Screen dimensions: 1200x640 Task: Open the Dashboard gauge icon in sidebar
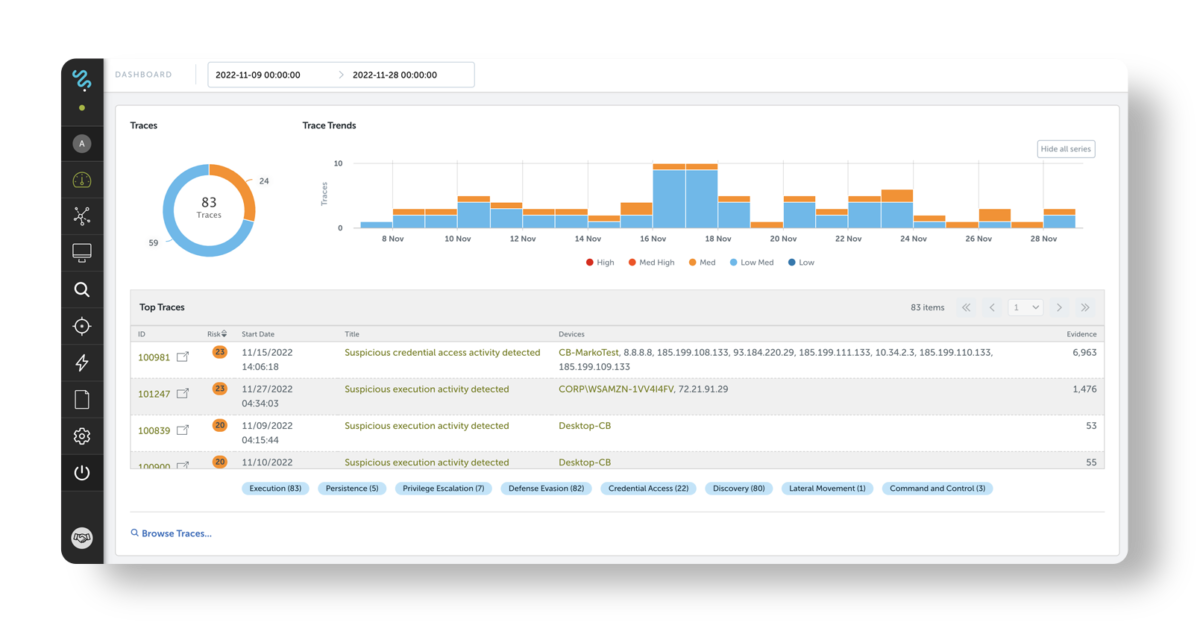[x=82, y=181]
